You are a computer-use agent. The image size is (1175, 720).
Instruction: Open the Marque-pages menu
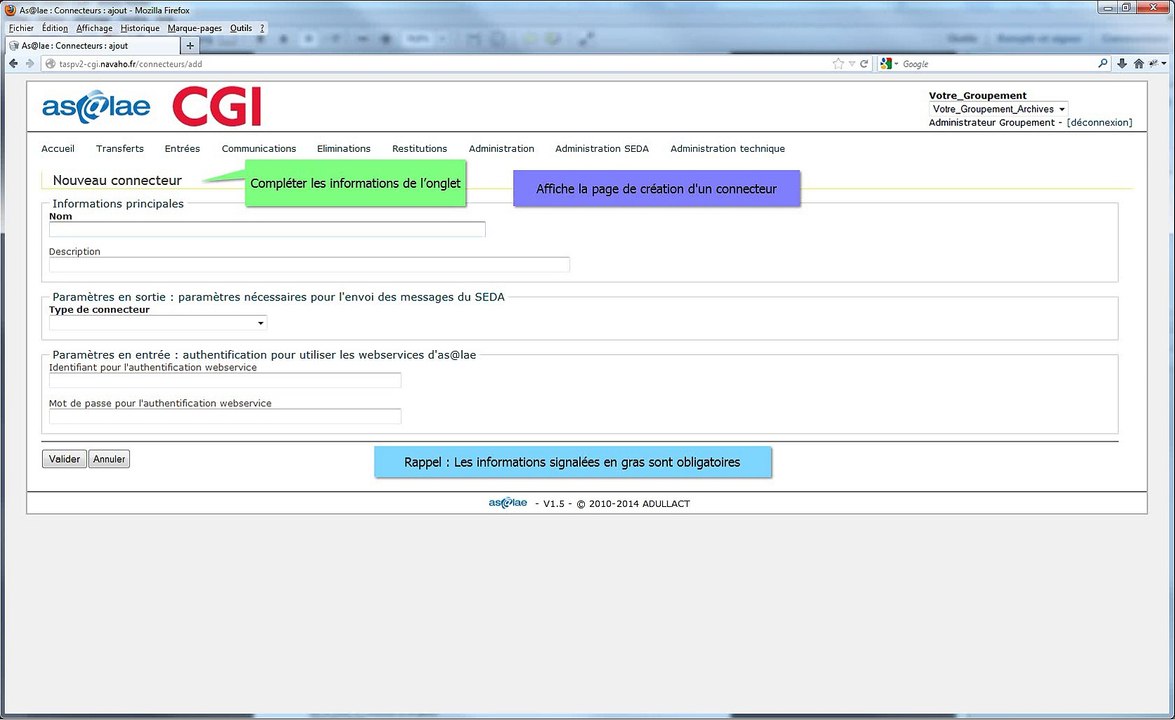point(195,28)
